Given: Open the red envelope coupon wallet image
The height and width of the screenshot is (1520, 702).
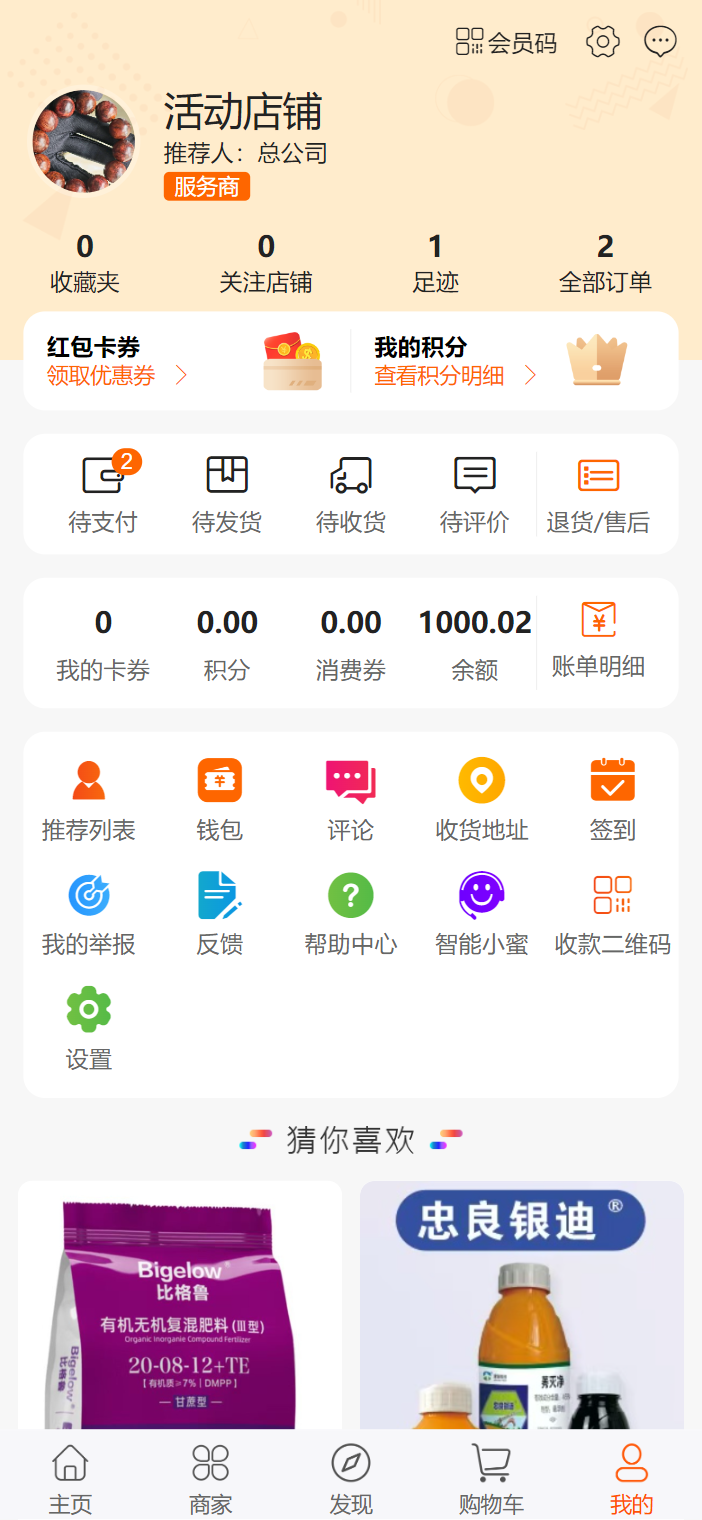Looking at the screenshot, I should coord(292,361).
